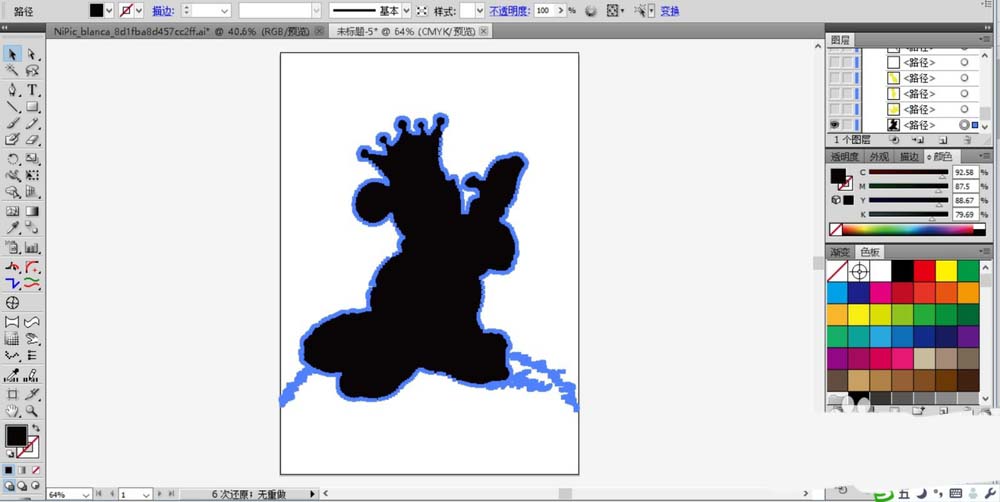Viewport: 1000px width, 502px height.
Task: Click the red swatch in Swatches panel
Action: (923, 271)
